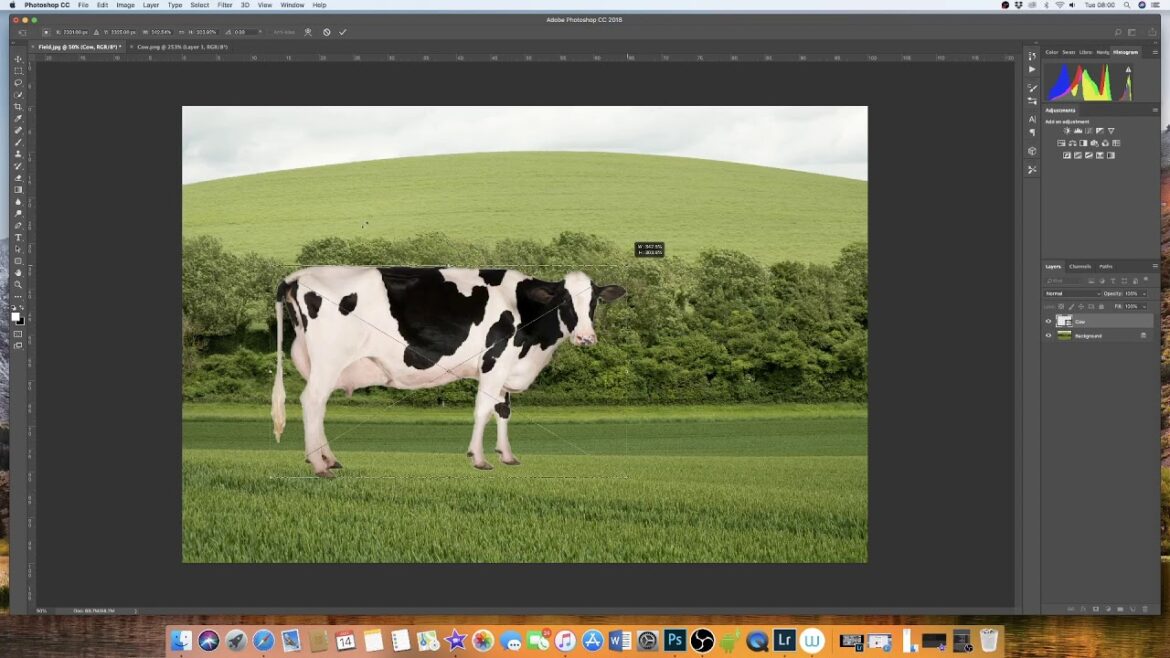
Task: Select the Zoom tool in the toolbar
Action: 17,284
